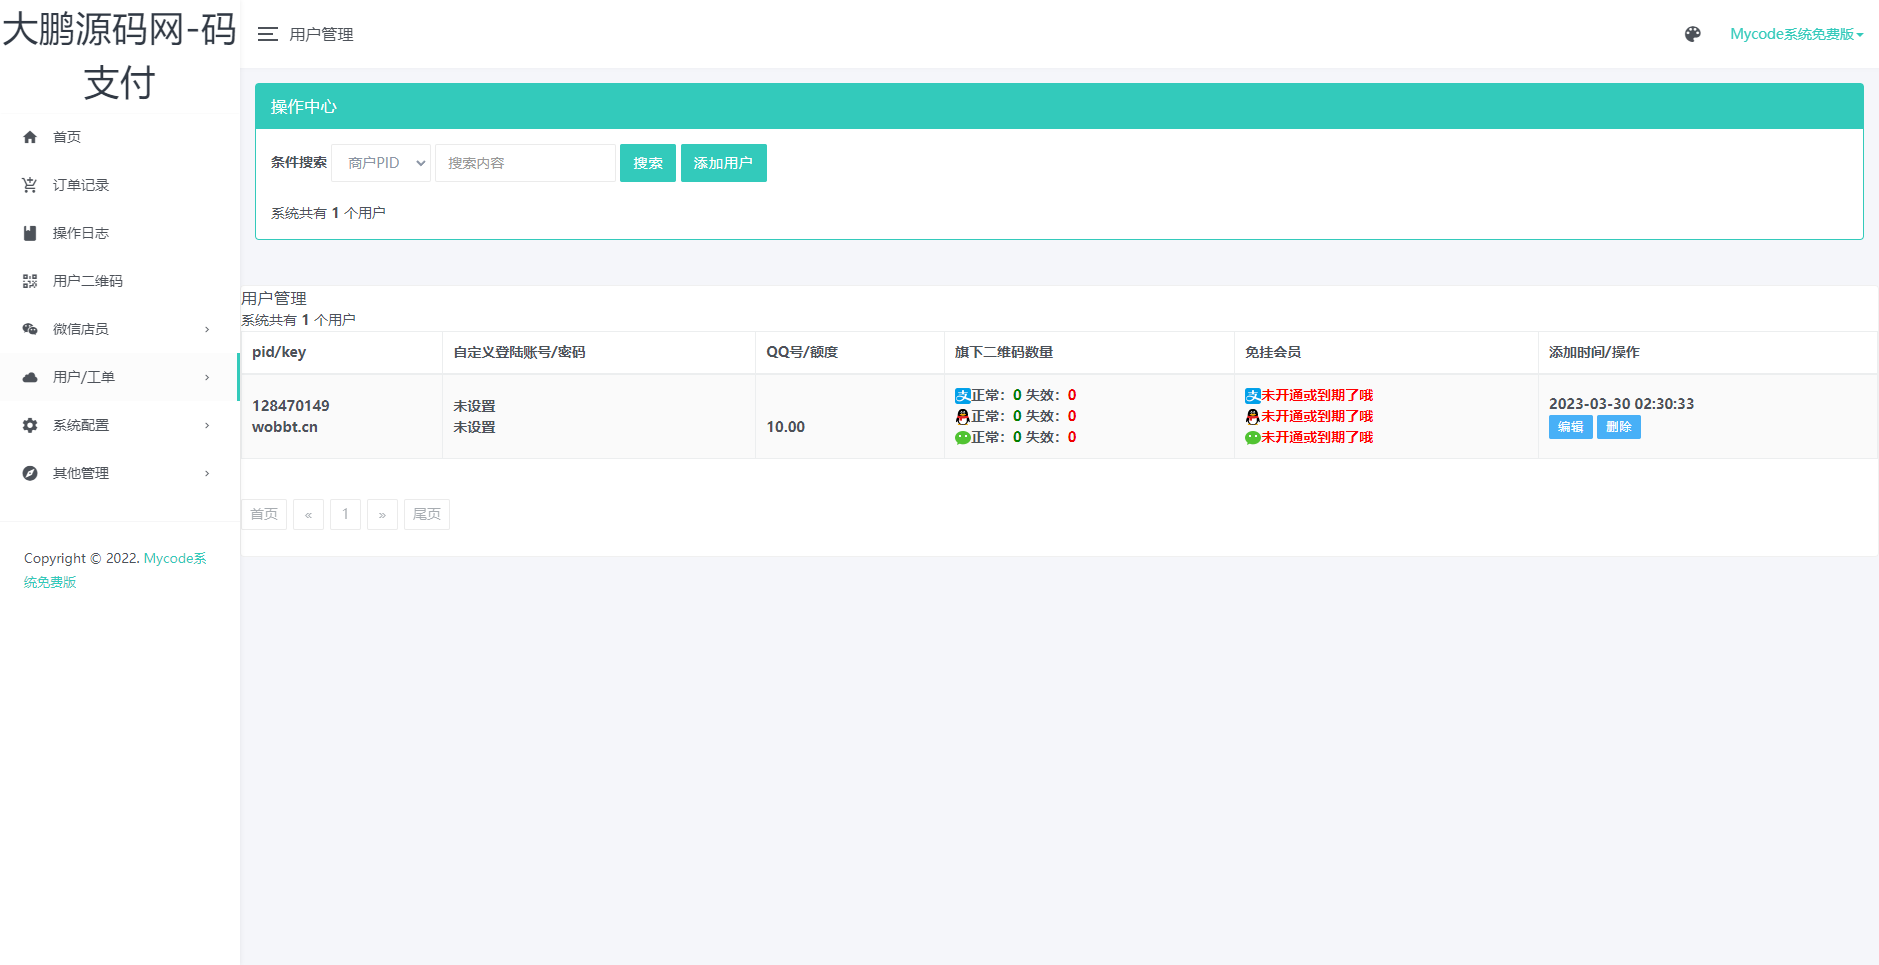Select the 订单记录 sidebar icon
This screenshot has width=1879, height=965.
(30, 184)
